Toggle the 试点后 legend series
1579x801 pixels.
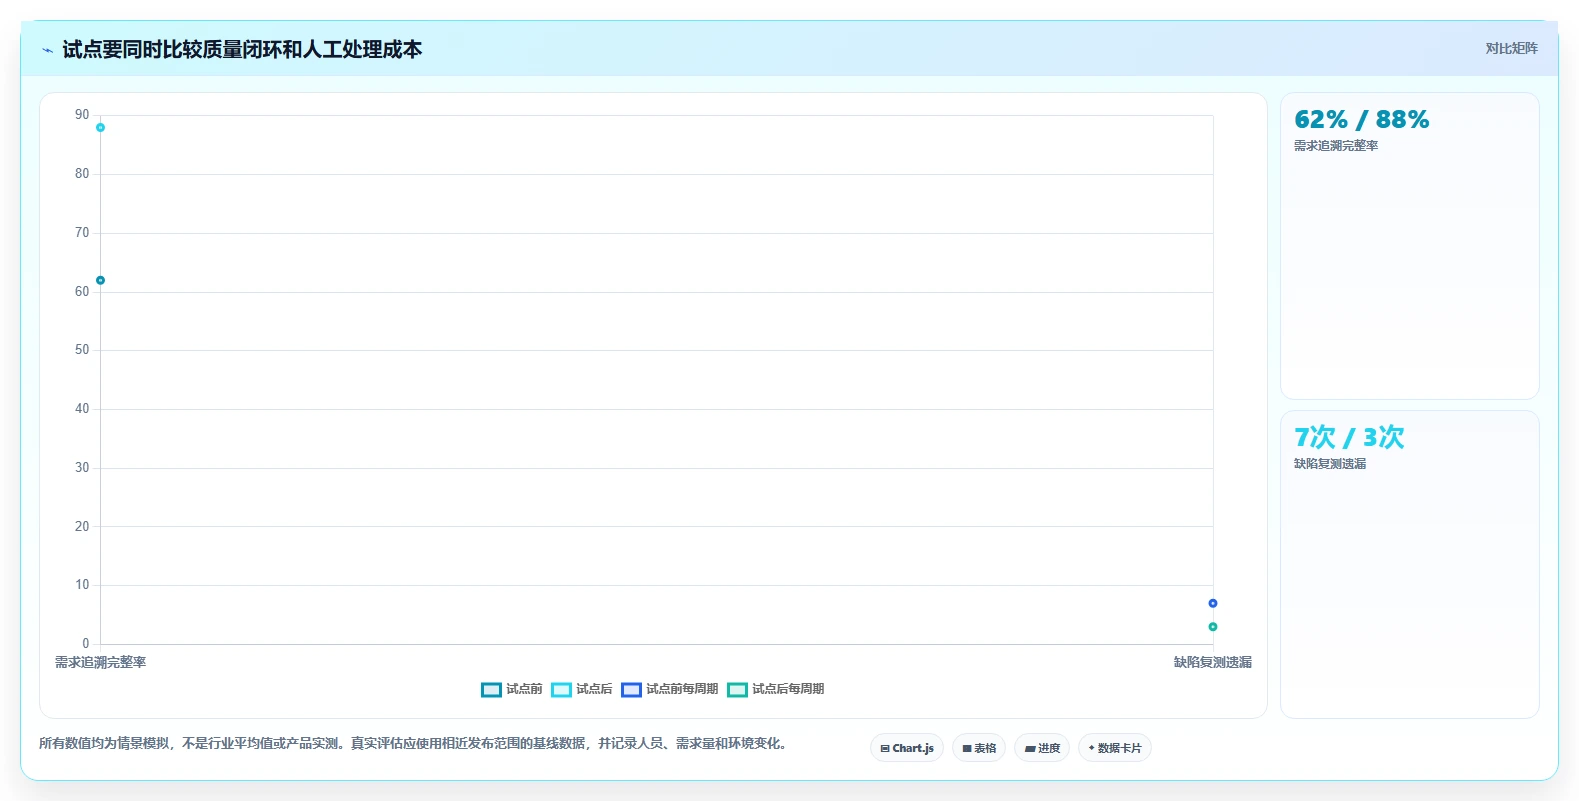click(x=581, y=689)
